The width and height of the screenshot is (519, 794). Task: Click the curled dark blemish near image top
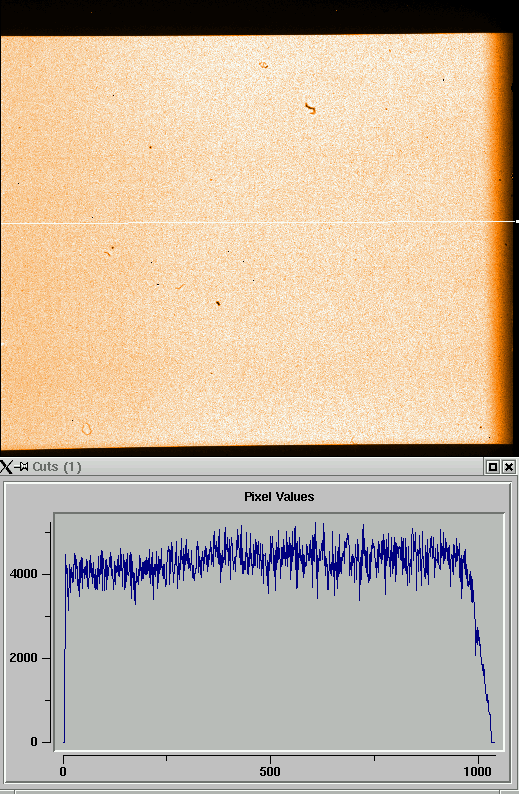pyautogui.click(x=310, y=108)
